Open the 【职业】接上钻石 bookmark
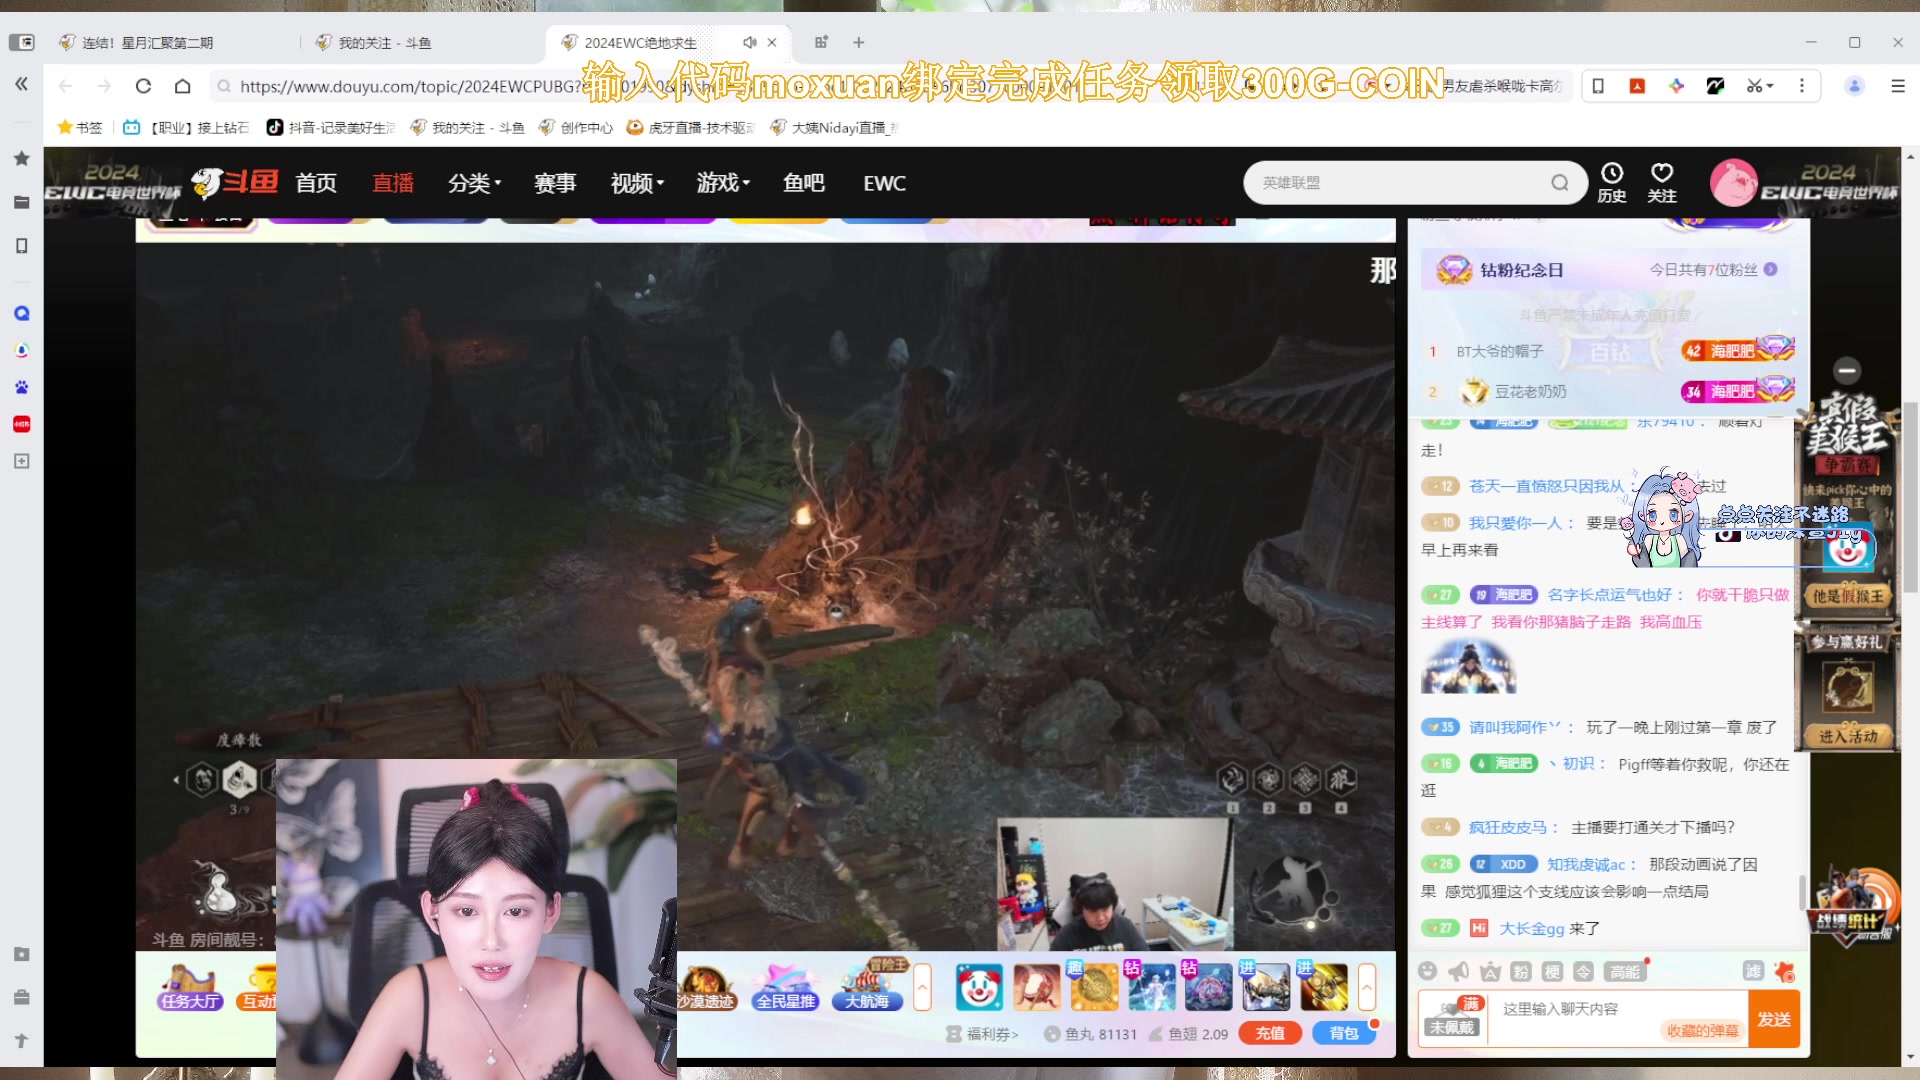This screenshot has height=1080, width=1920. coord(186,127)
